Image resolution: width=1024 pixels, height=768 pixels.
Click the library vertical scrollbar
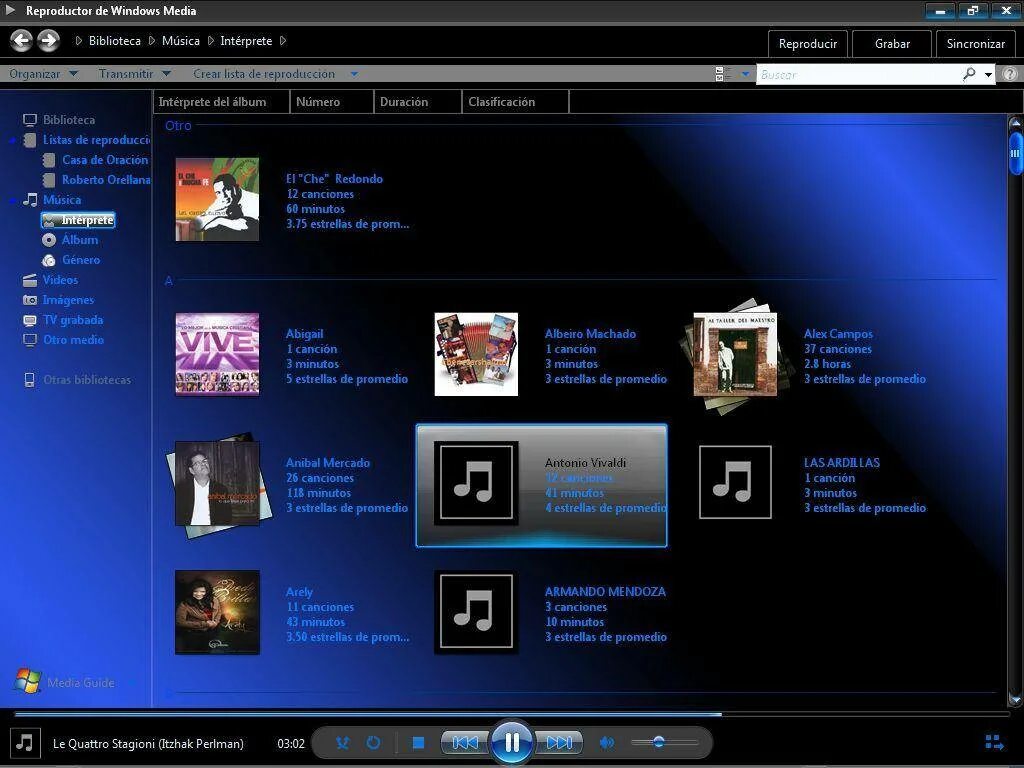tap(1015, 411)
